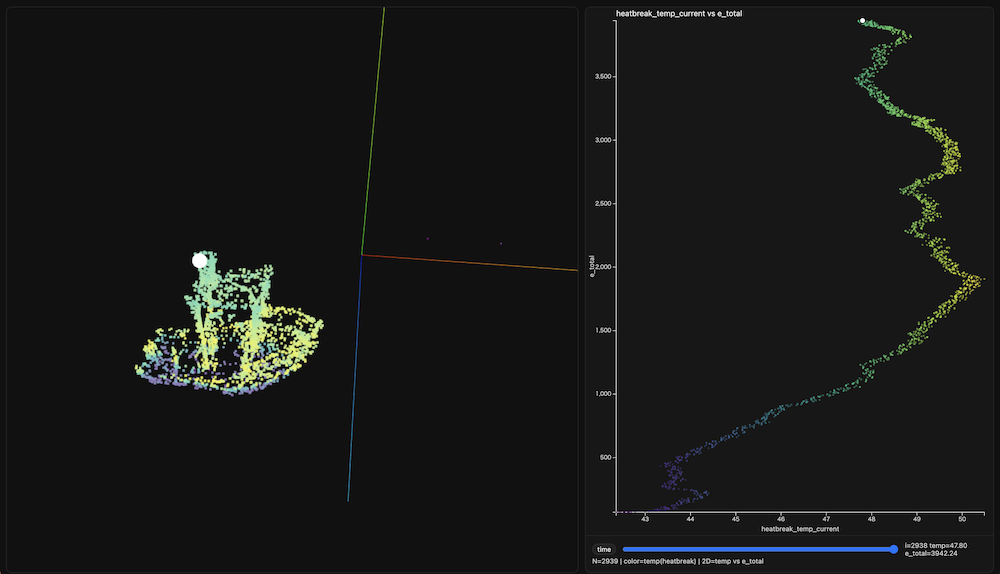This screenshot has width=1000, height=574.
Task: Click the "time" button beside the slider
Action: click(604, 549)
